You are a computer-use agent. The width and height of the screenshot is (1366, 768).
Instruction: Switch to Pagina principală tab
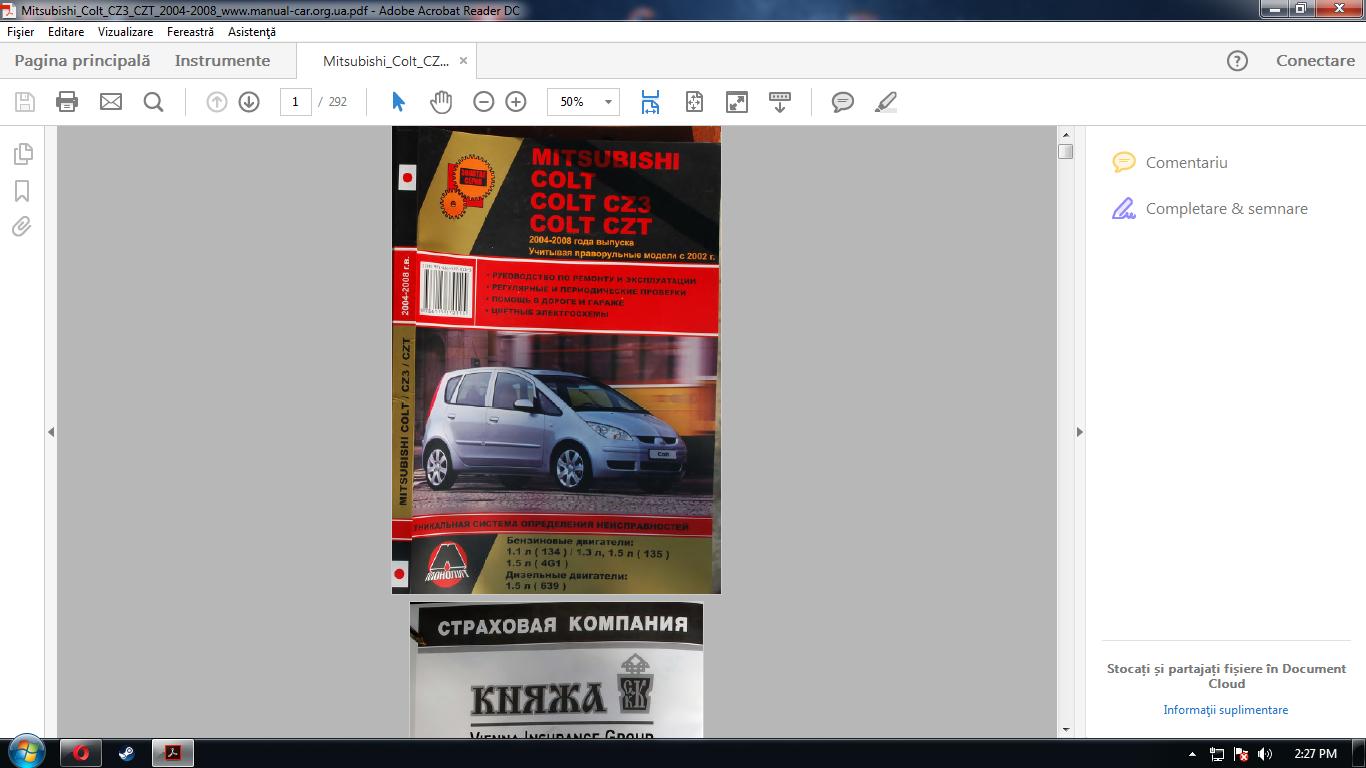tap(82, 61)
